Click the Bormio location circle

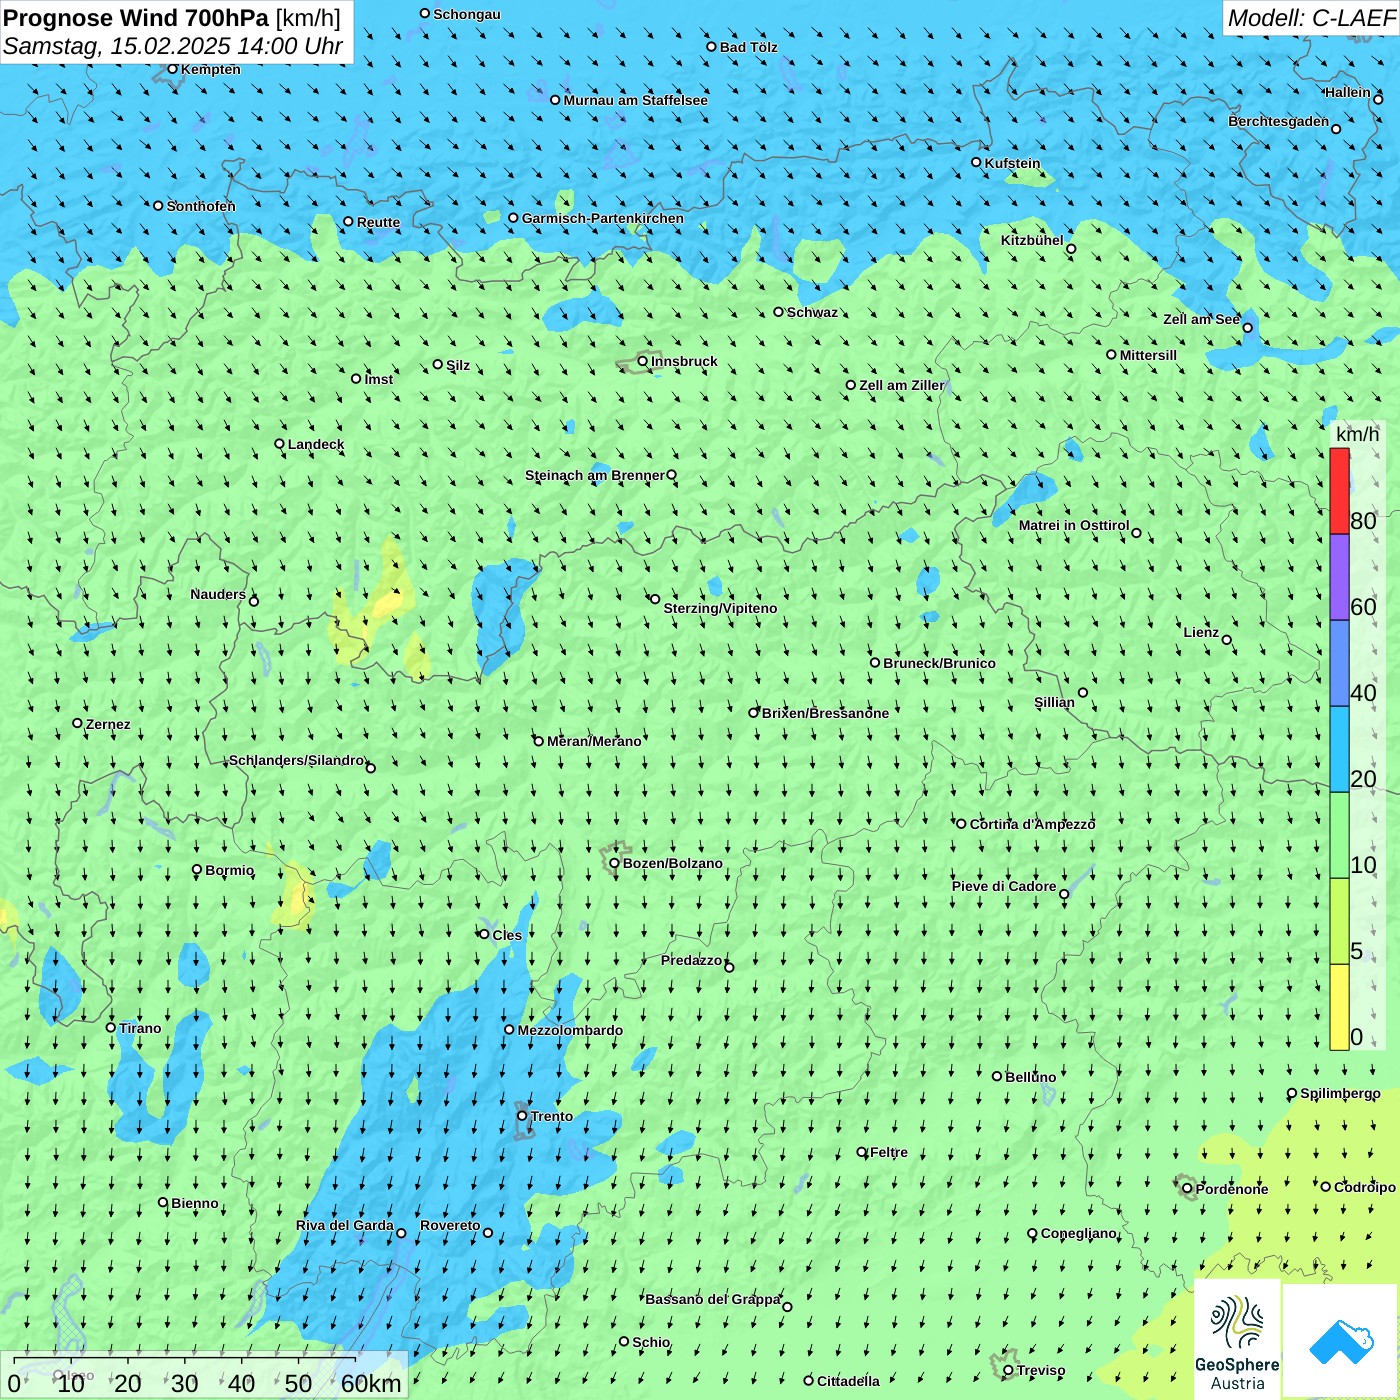(197, 870)
